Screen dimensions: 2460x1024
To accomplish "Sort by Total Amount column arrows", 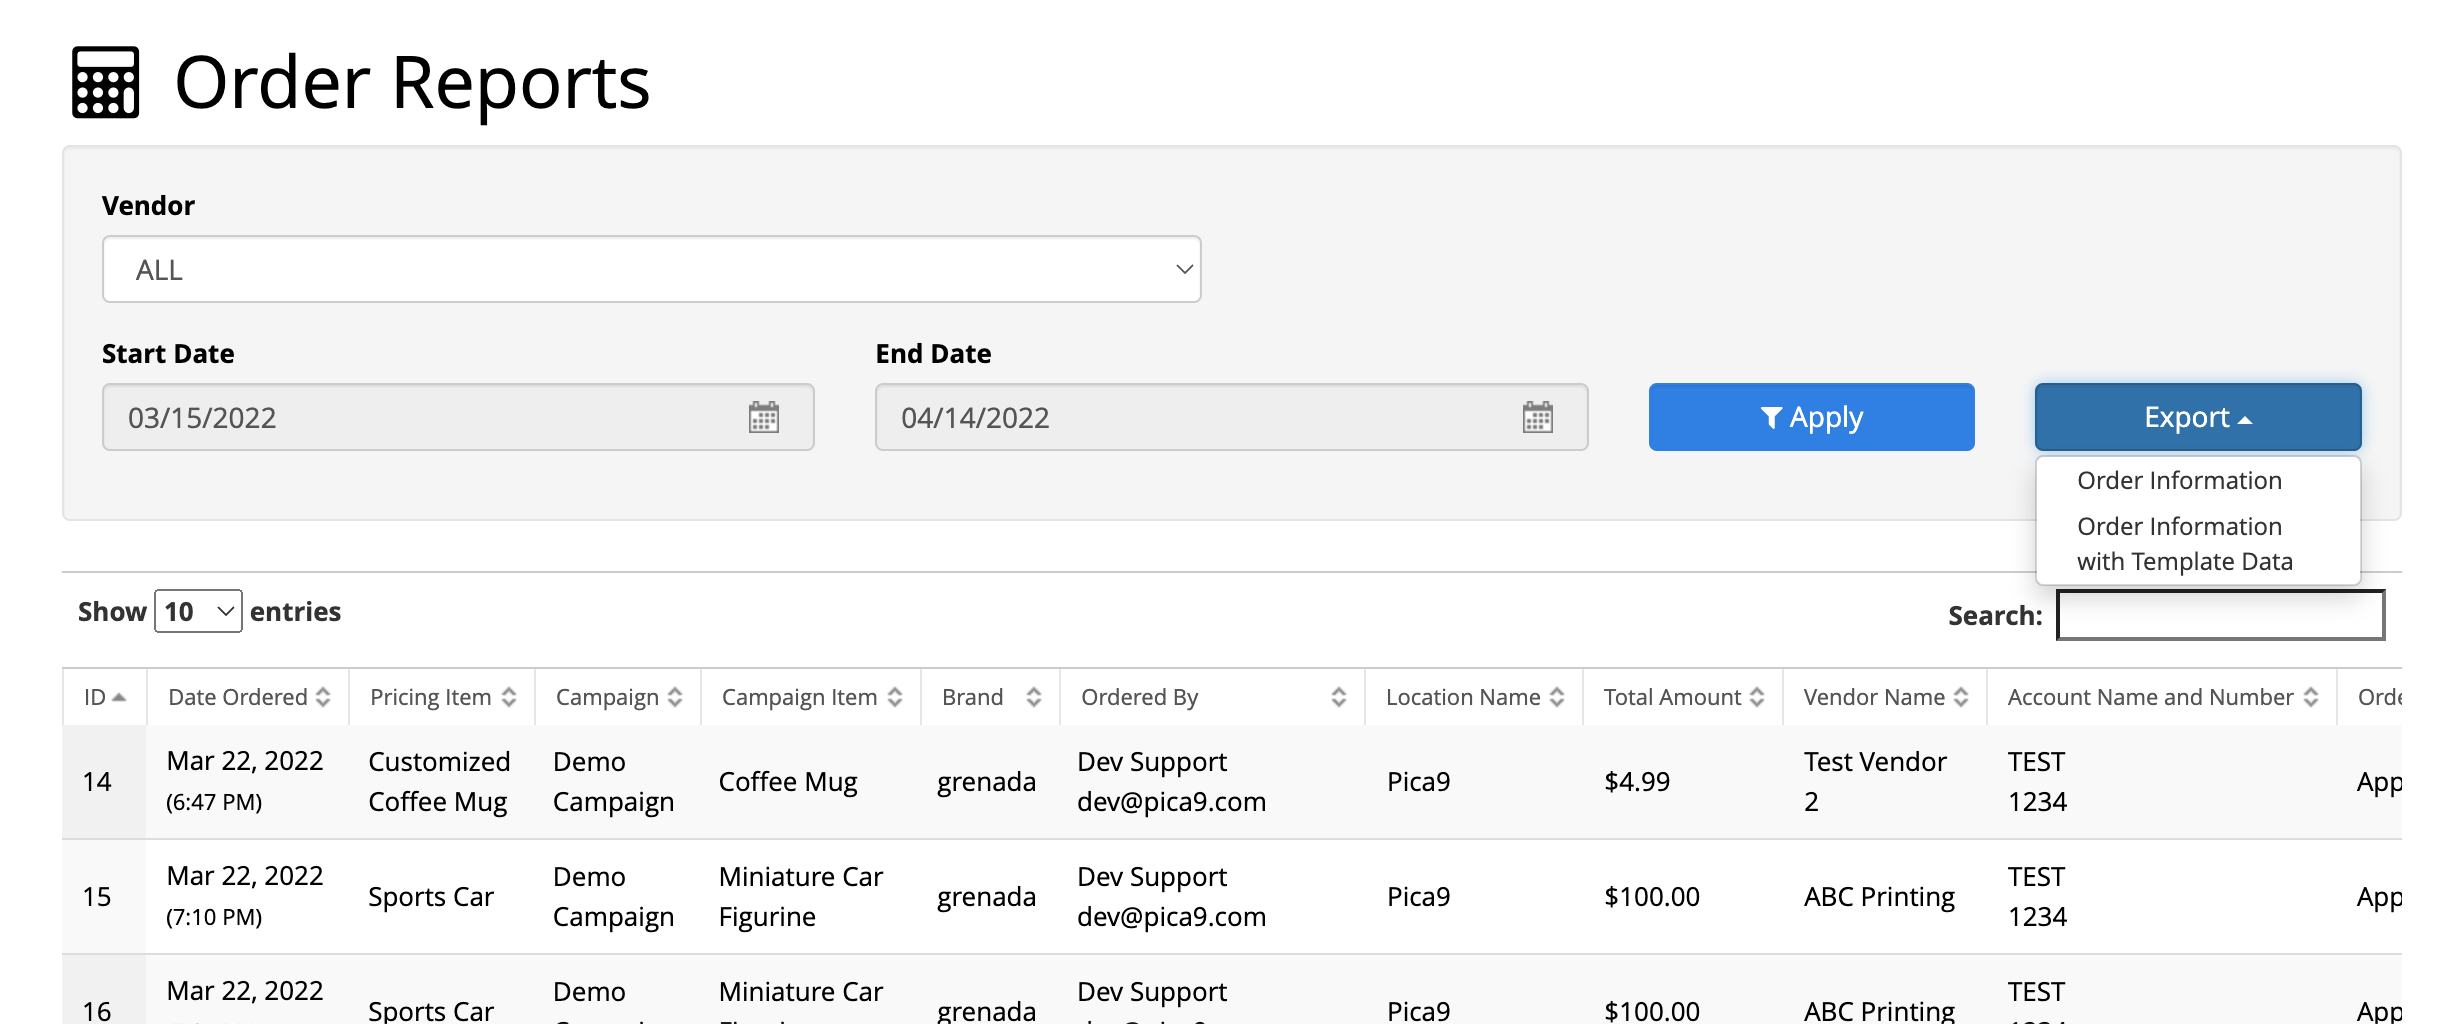I will [x=1757, y=697].
